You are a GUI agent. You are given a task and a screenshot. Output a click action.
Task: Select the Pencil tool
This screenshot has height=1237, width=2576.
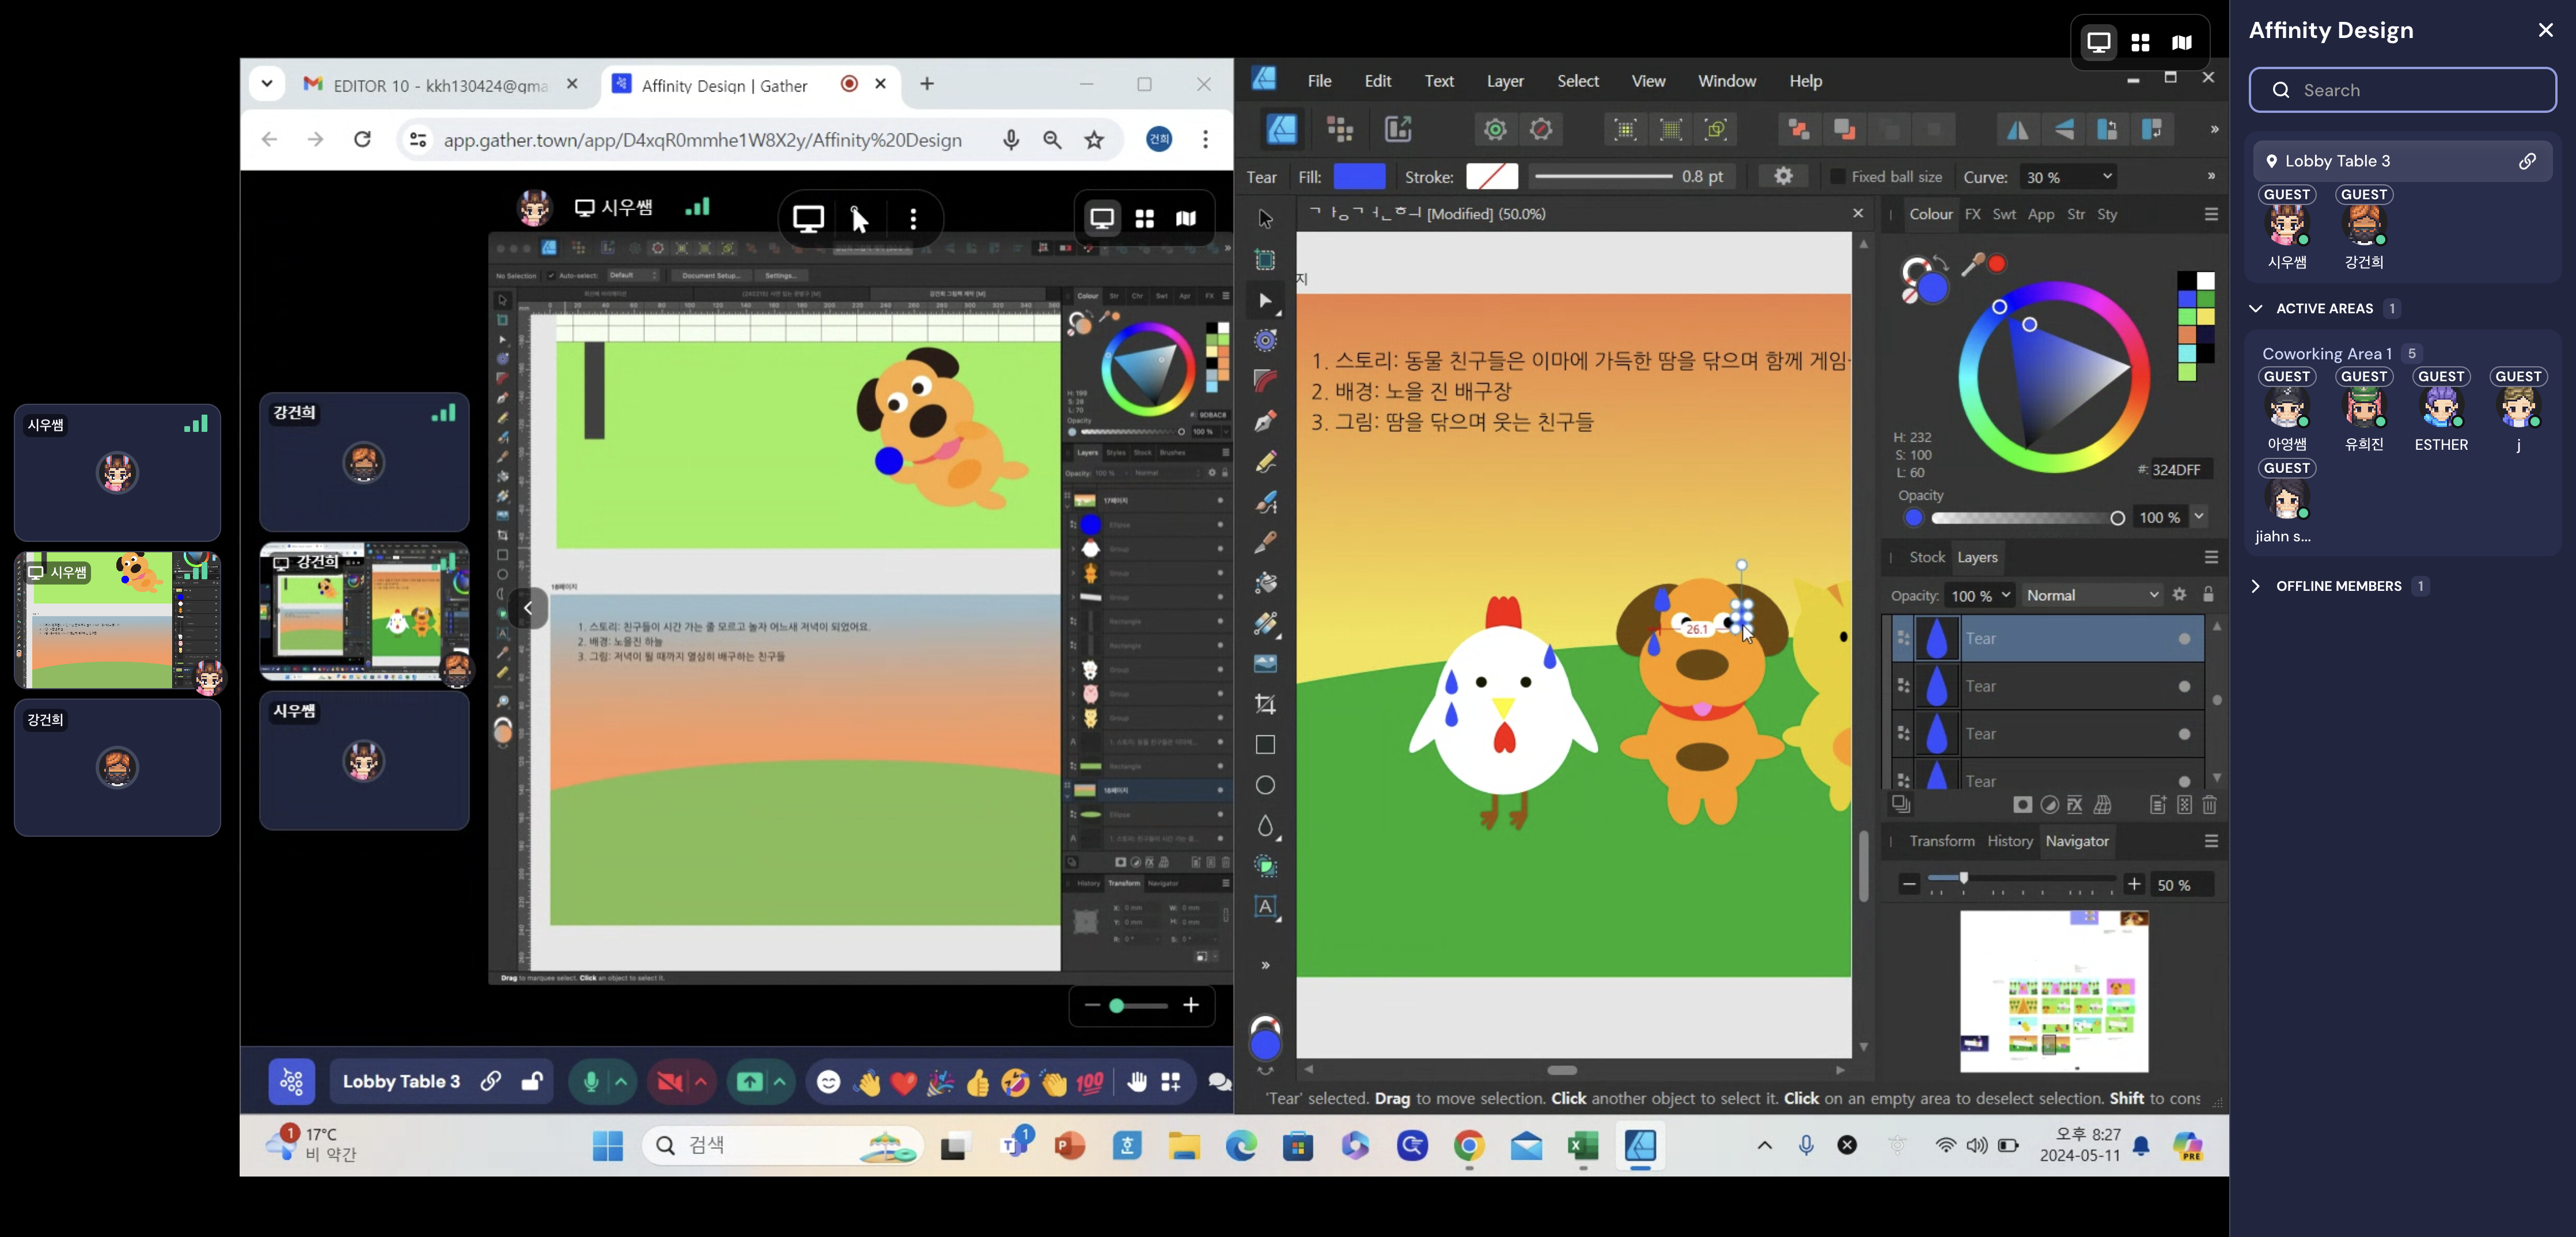click(1265, 462)
